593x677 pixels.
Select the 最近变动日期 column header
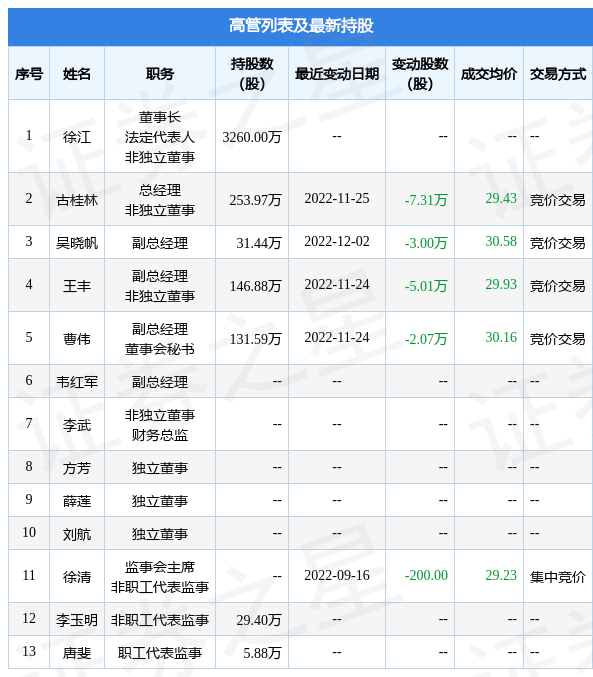point(337,73)
